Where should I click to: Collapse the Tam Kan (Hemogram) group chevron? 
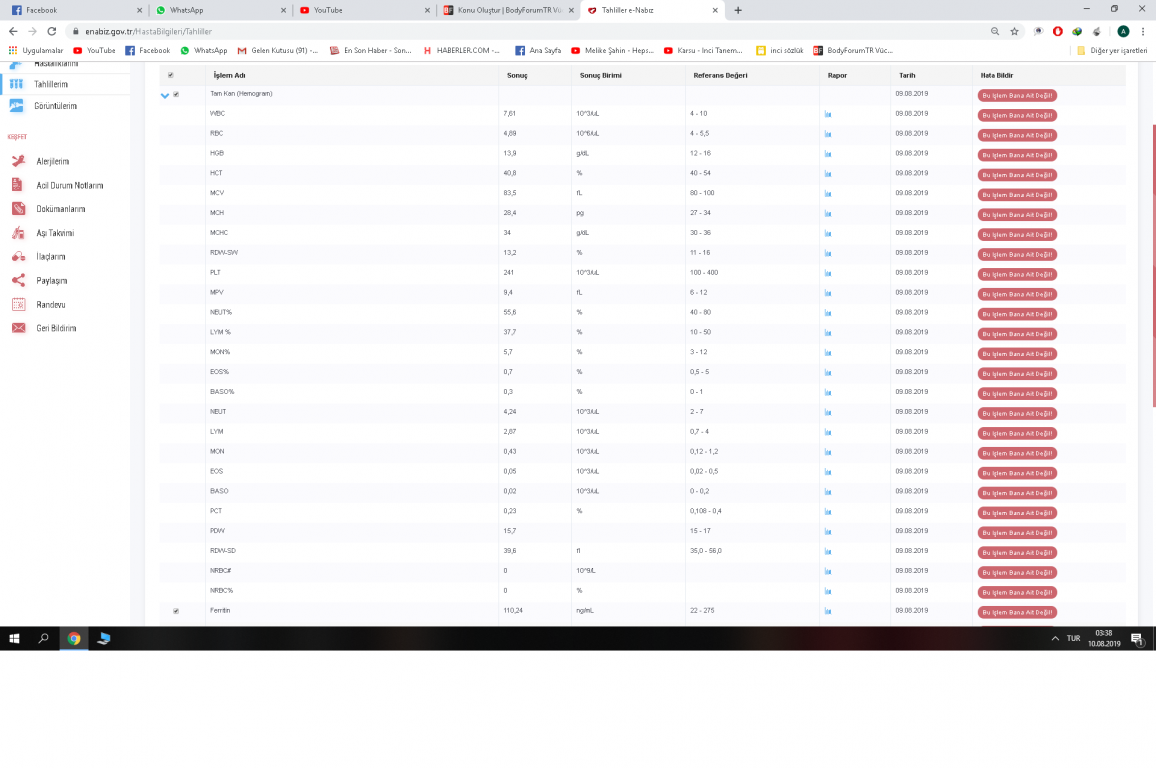tap(165, 95)
